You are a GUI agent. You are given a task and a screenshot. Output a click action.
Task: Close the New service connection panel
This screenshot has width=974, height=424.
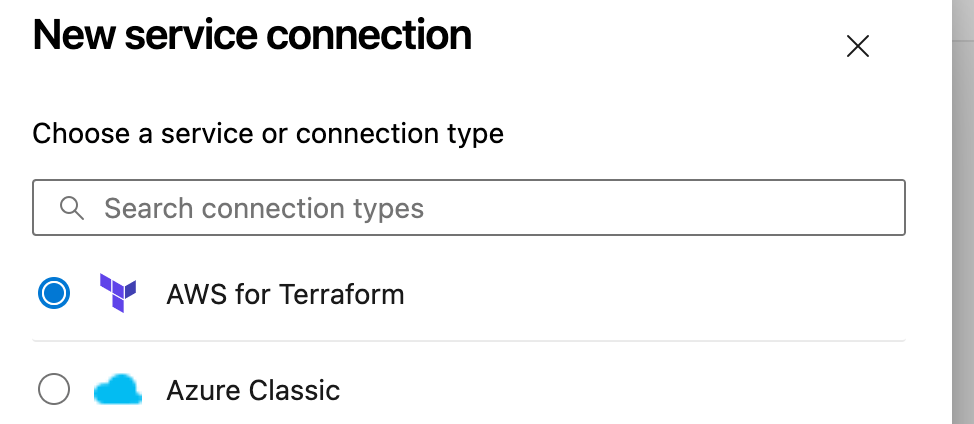pos(858,47)
